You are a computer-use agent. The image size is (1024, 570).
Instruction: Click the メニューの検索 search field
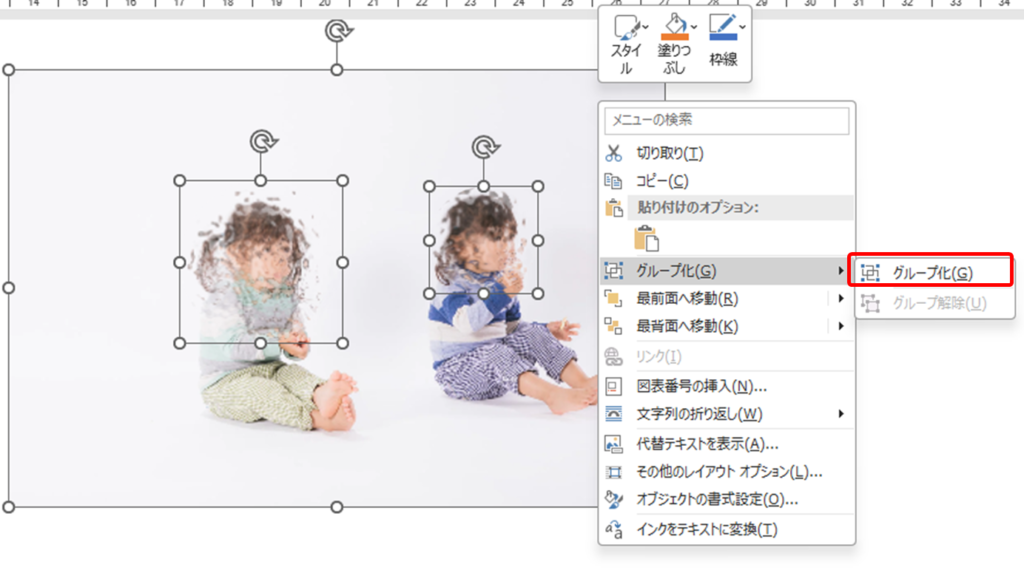tap(727, 120)
